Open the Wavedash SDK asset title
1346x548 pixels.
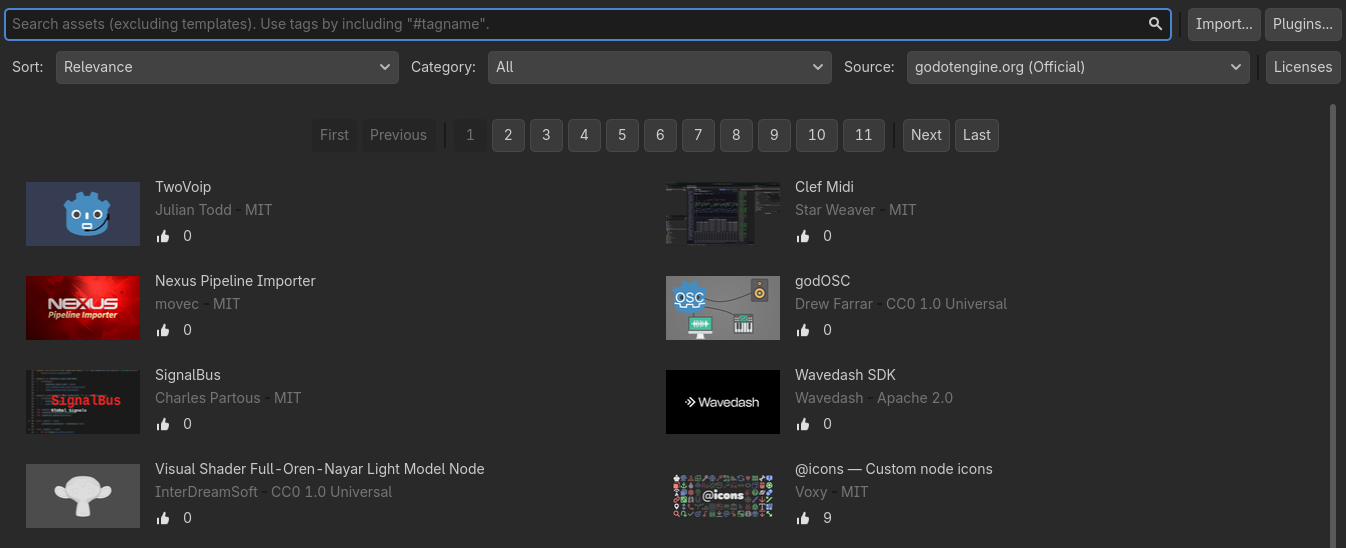pos(845,375)
